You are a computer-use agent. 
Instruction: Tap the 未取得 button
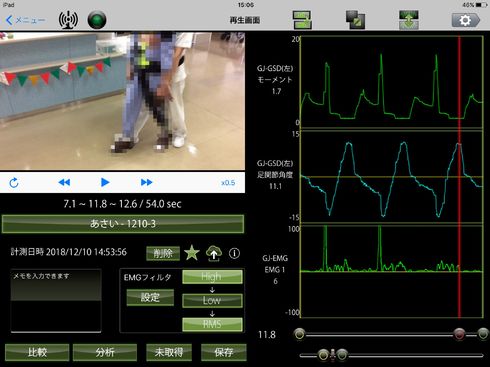(169, 352)
